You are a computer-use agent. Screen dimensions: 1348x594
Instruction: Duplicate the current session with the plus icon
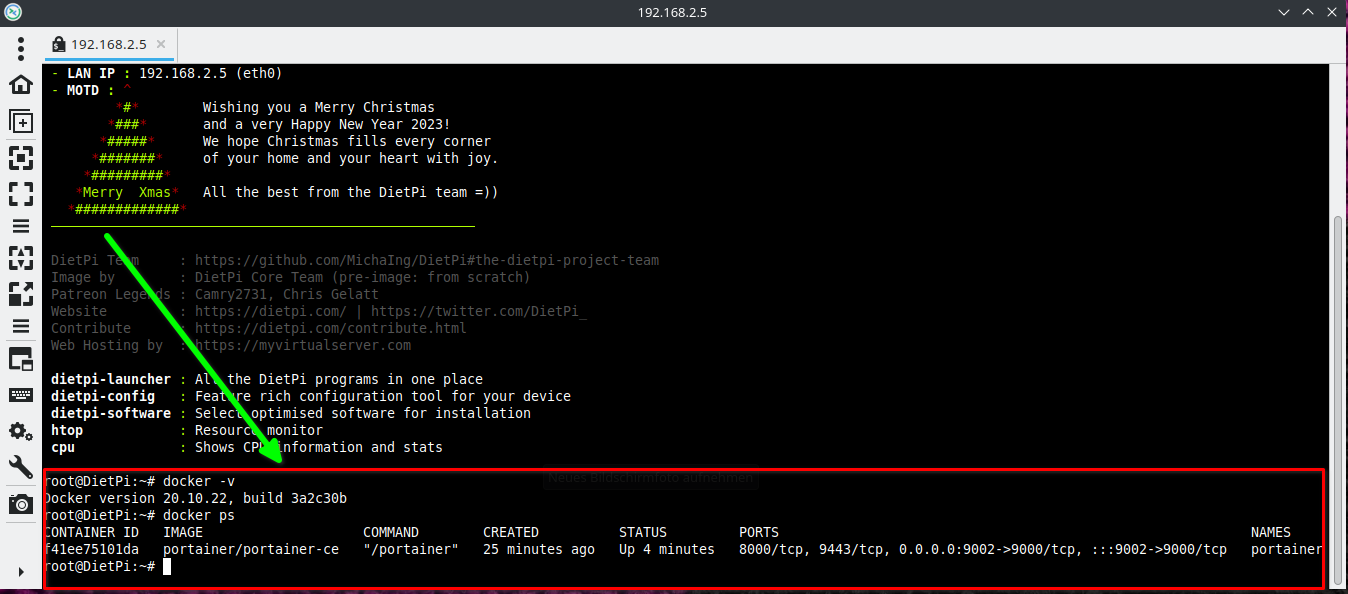point(21,121)
